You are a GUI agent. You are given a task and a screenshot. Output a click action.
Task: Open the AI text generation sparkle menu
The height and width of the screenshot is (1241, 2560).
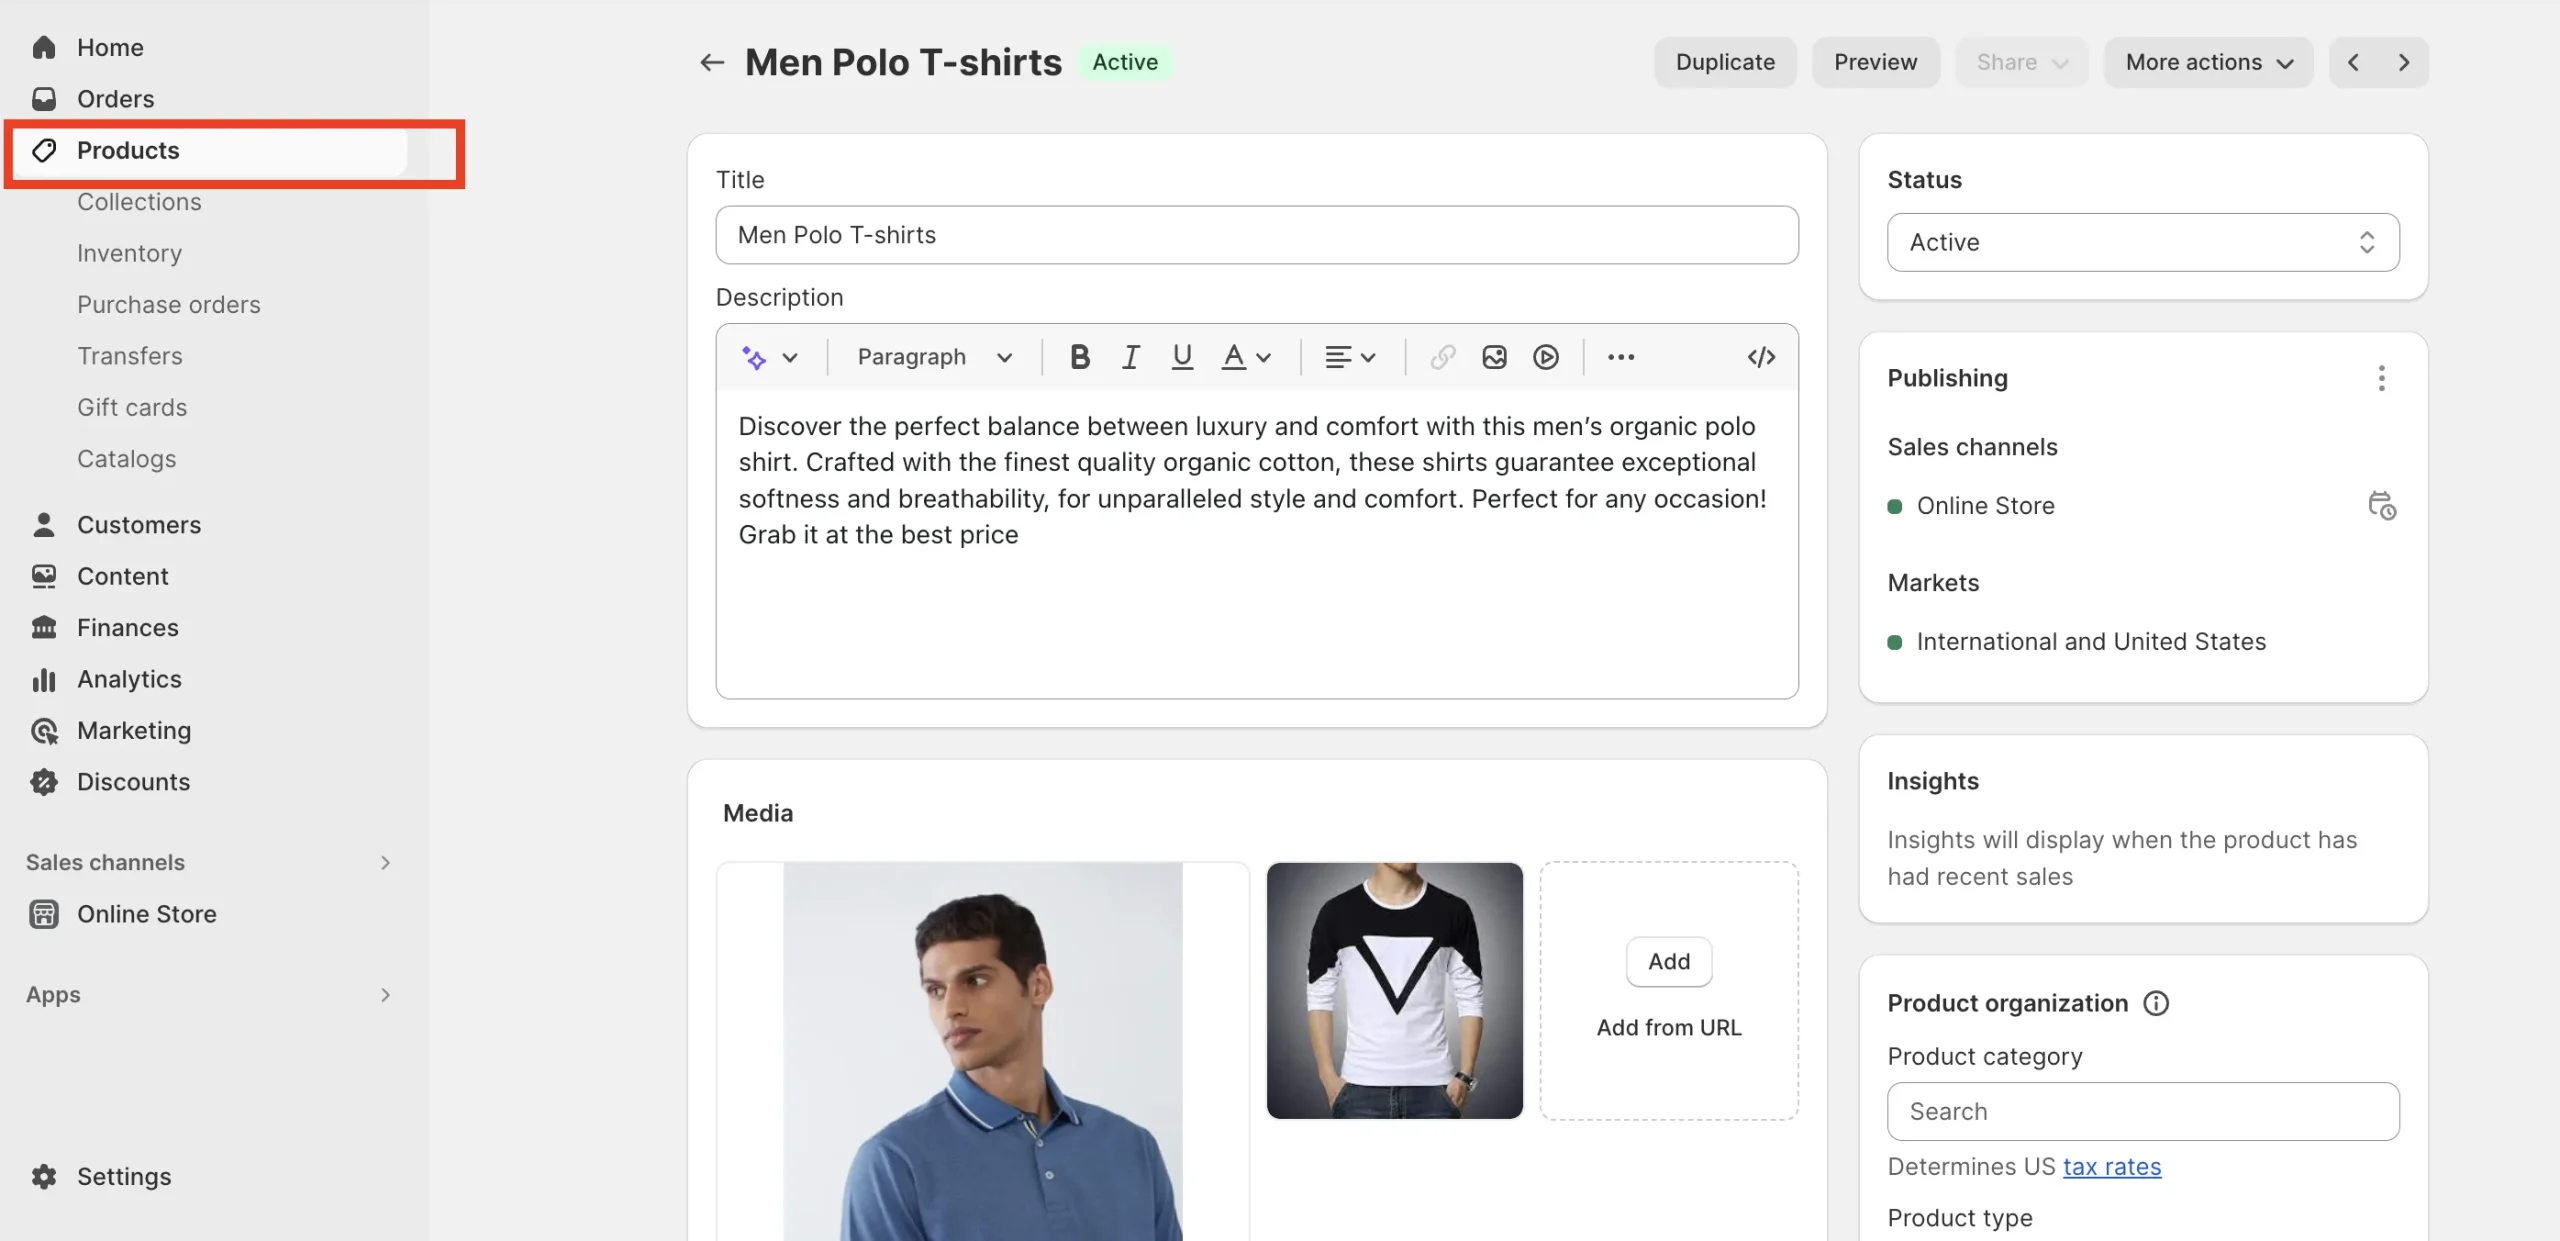769,357
